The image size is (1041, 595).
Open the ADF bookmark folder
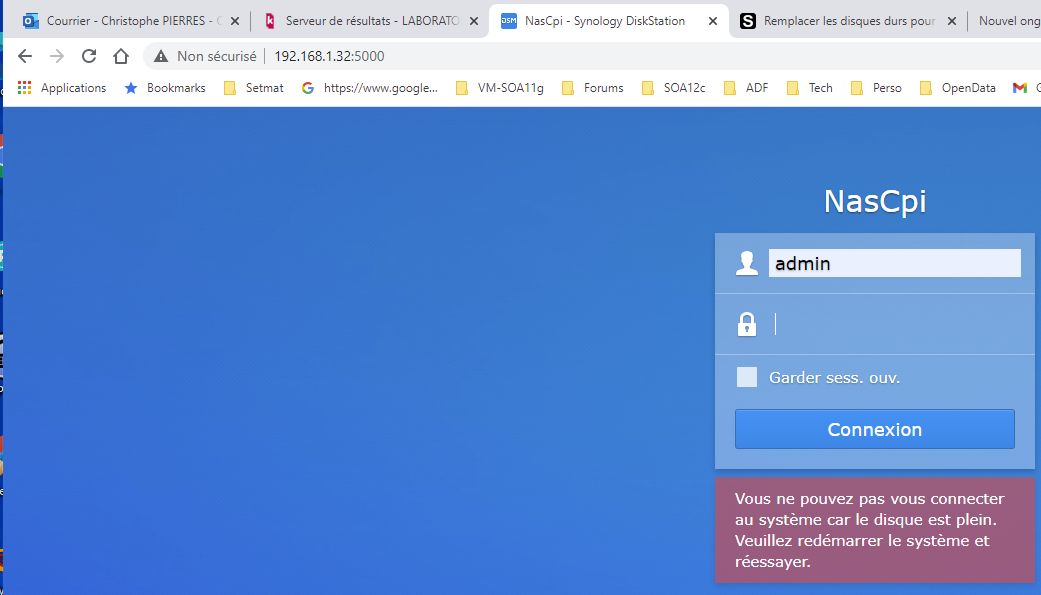click(746, 88)
